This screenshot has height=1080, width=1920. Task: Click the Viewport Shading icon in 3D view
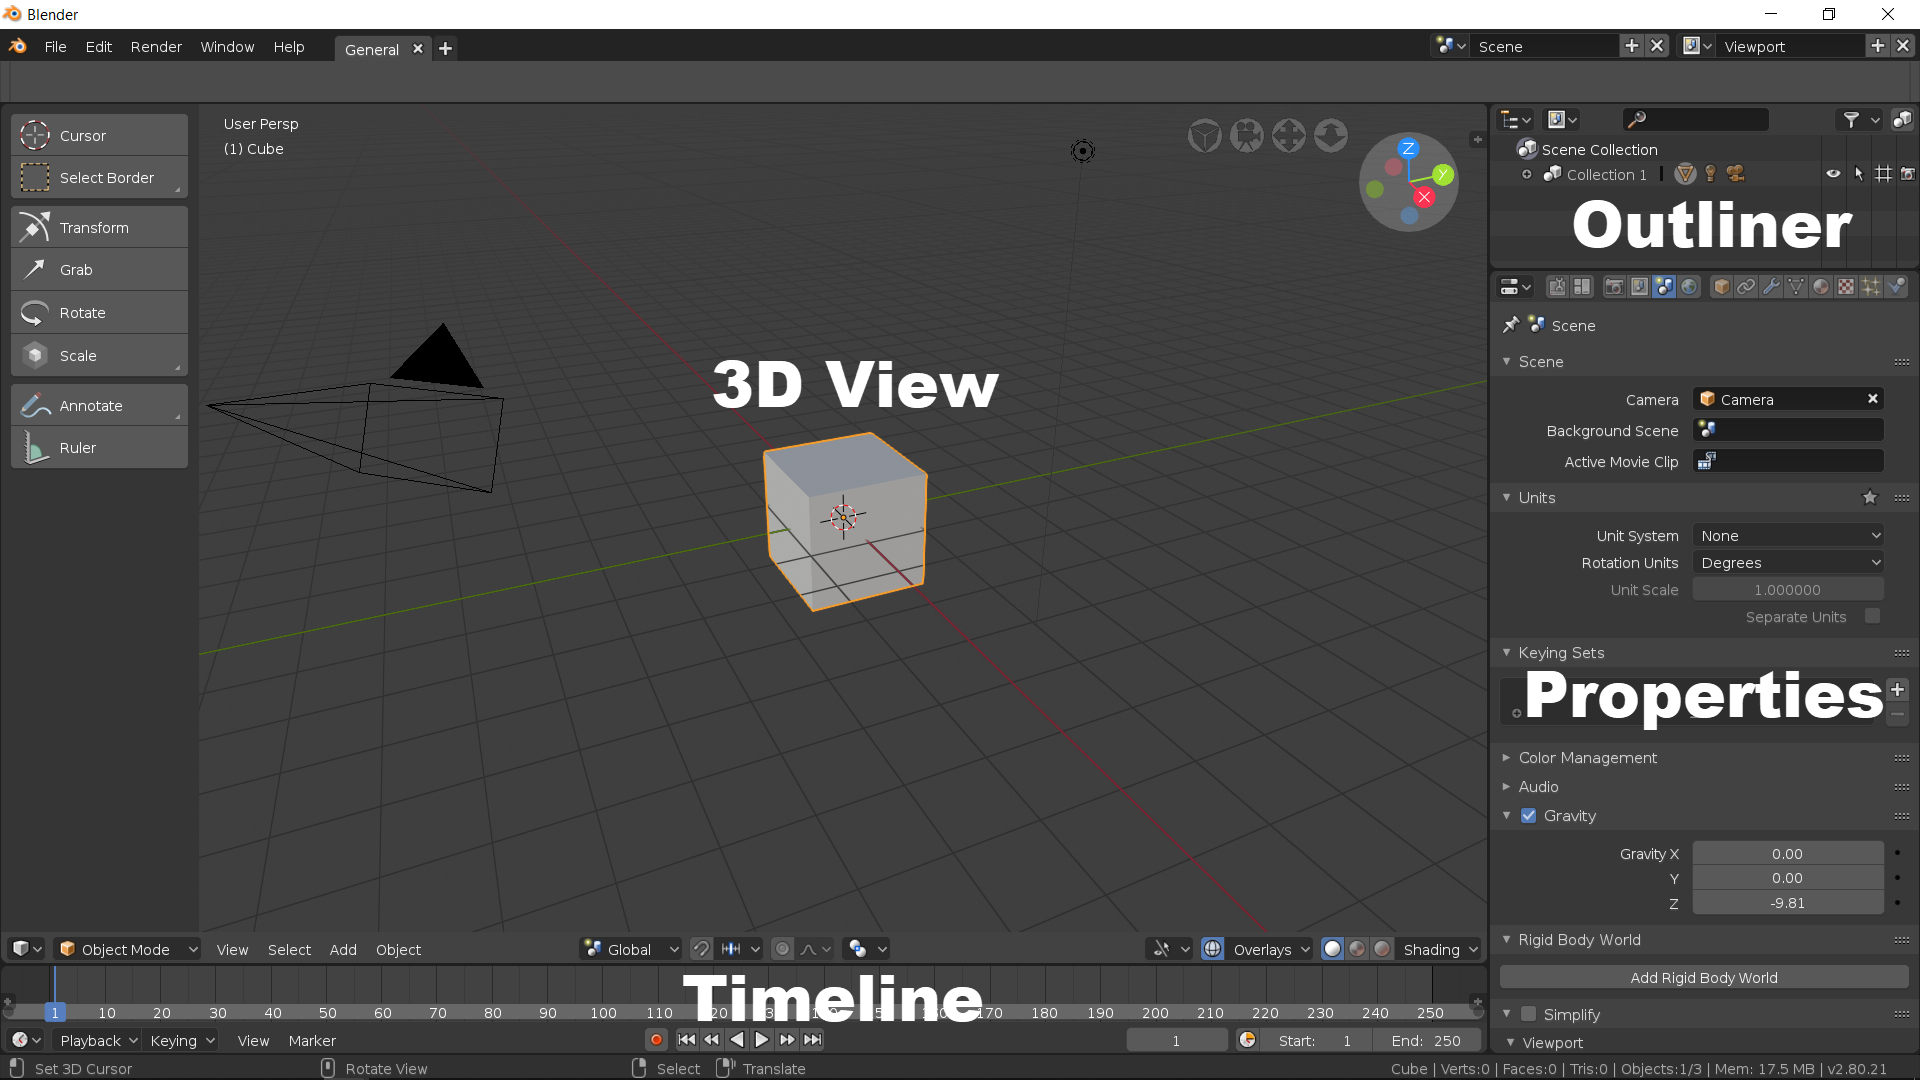coord(1333,948)
